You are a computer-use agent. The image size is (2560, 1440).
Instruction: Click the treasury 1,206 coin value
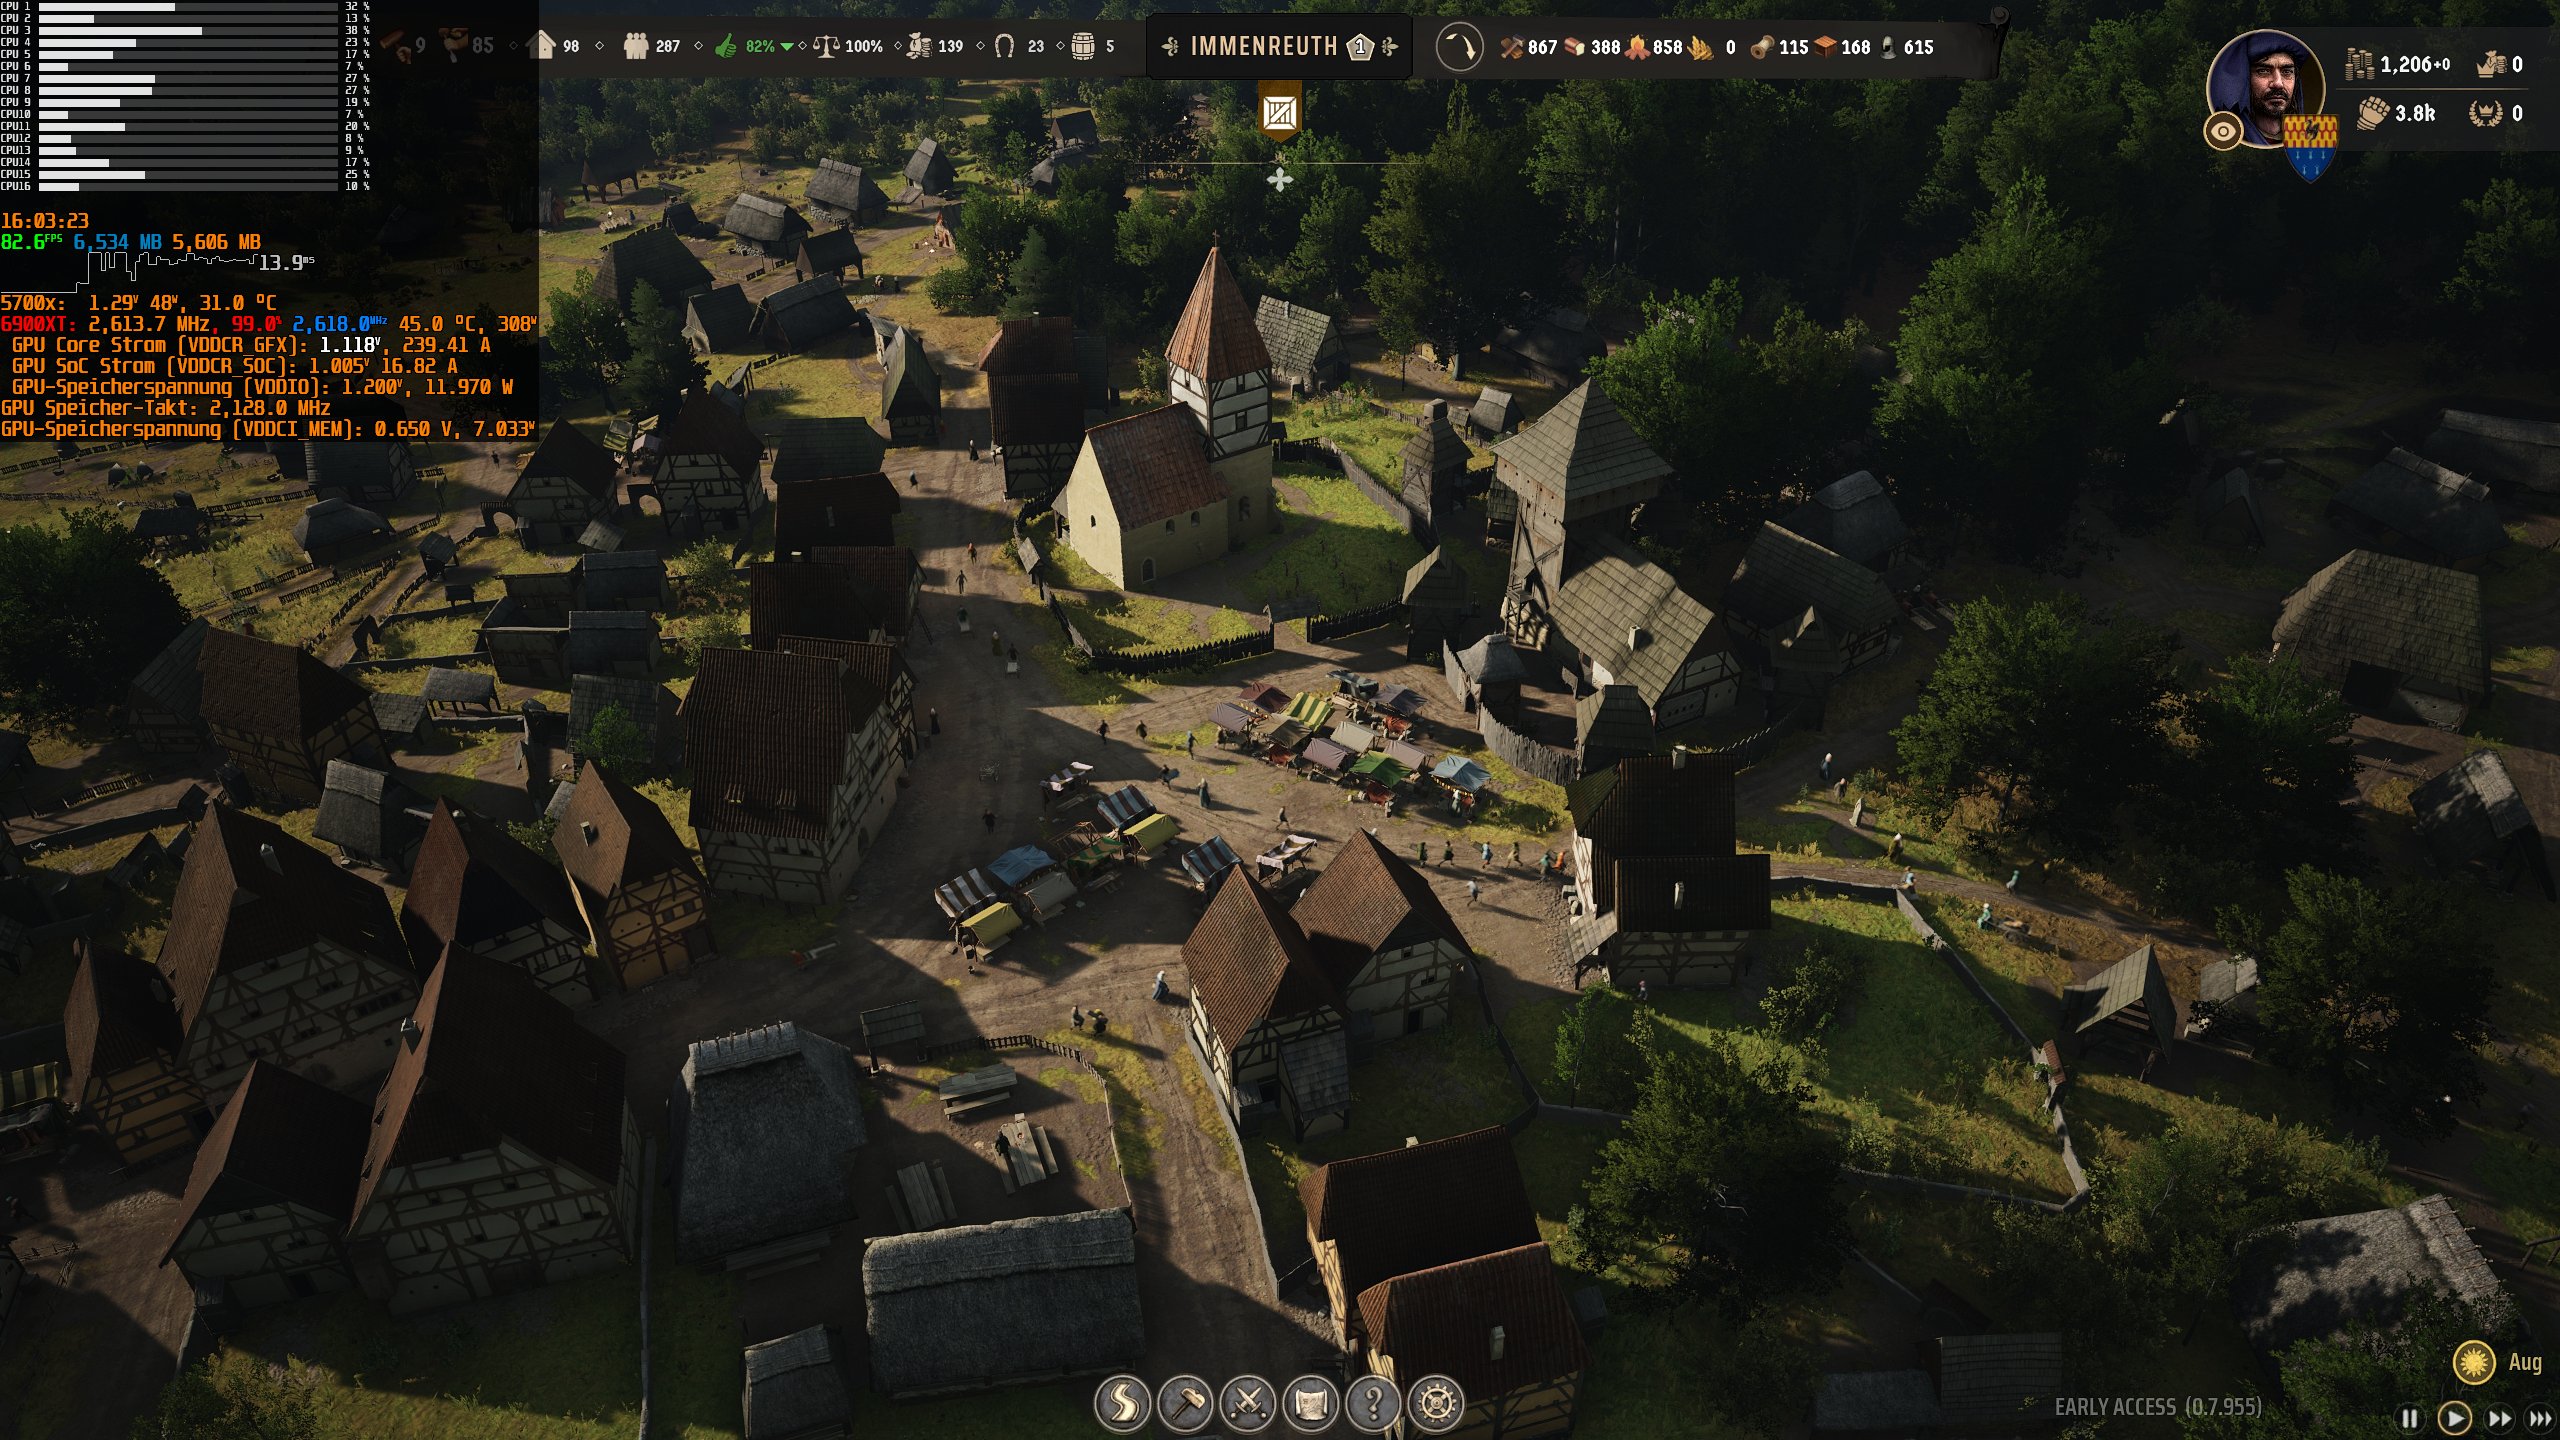pos(2406,65)
